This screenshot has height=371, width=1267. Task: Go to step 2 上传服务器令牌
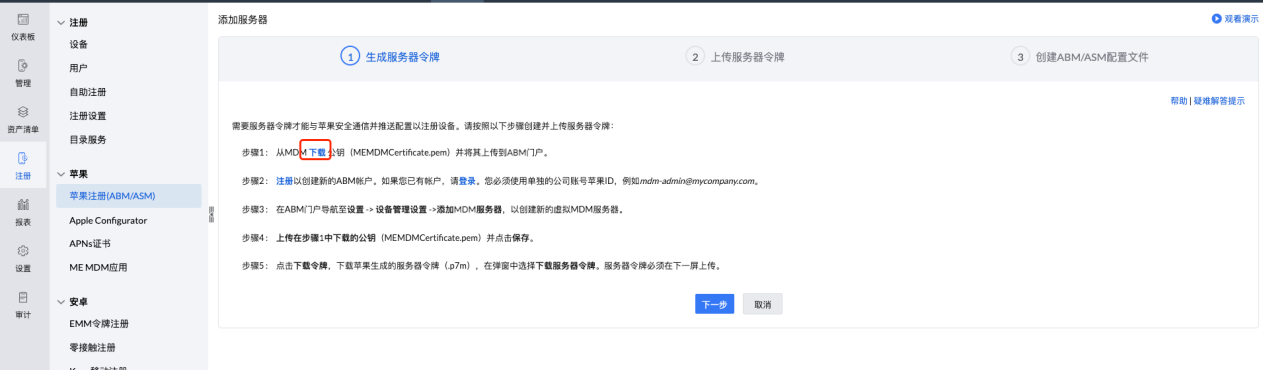coord(735,57)
